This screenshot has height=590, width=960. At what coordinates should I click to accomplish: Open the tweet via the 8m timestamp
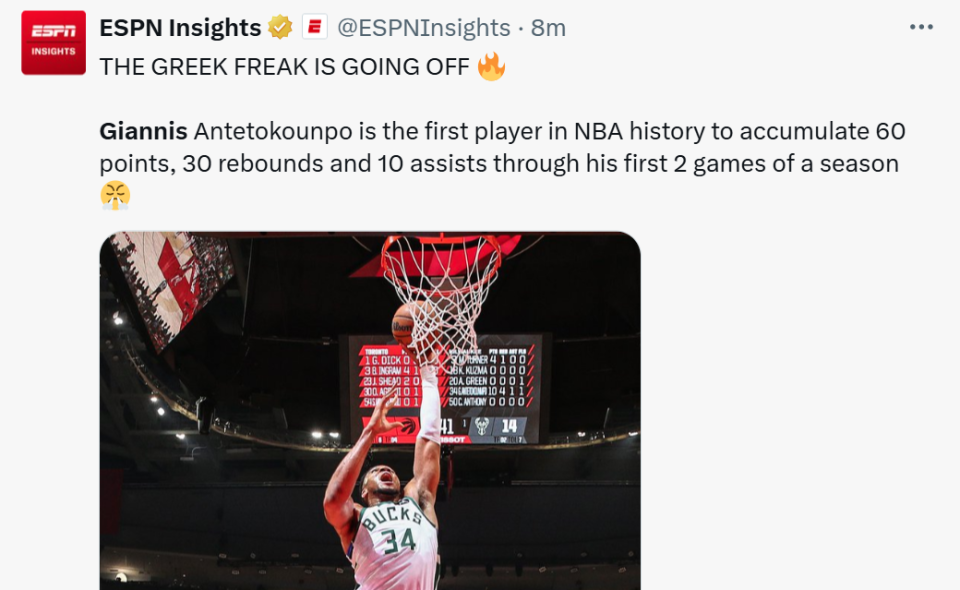(x=548, y=28)
